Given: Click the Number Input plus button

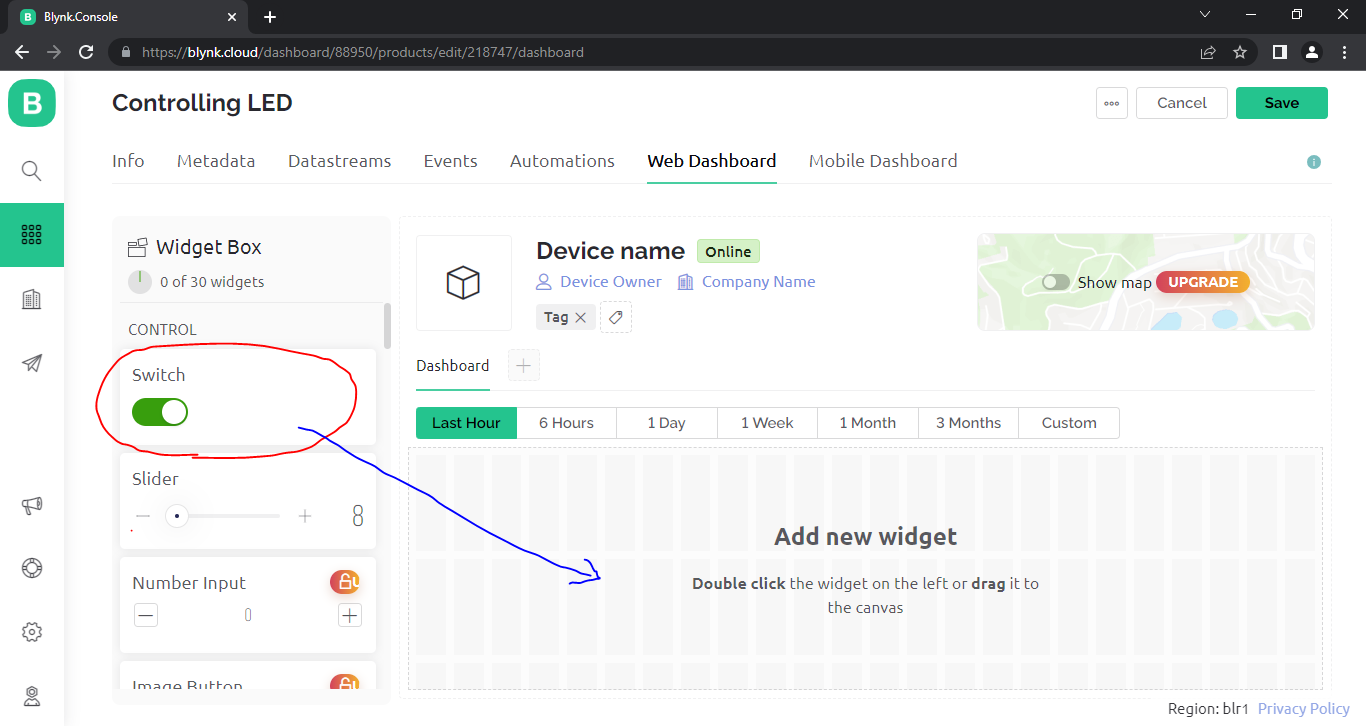Looking at the screenshot, I should (349, 615).
